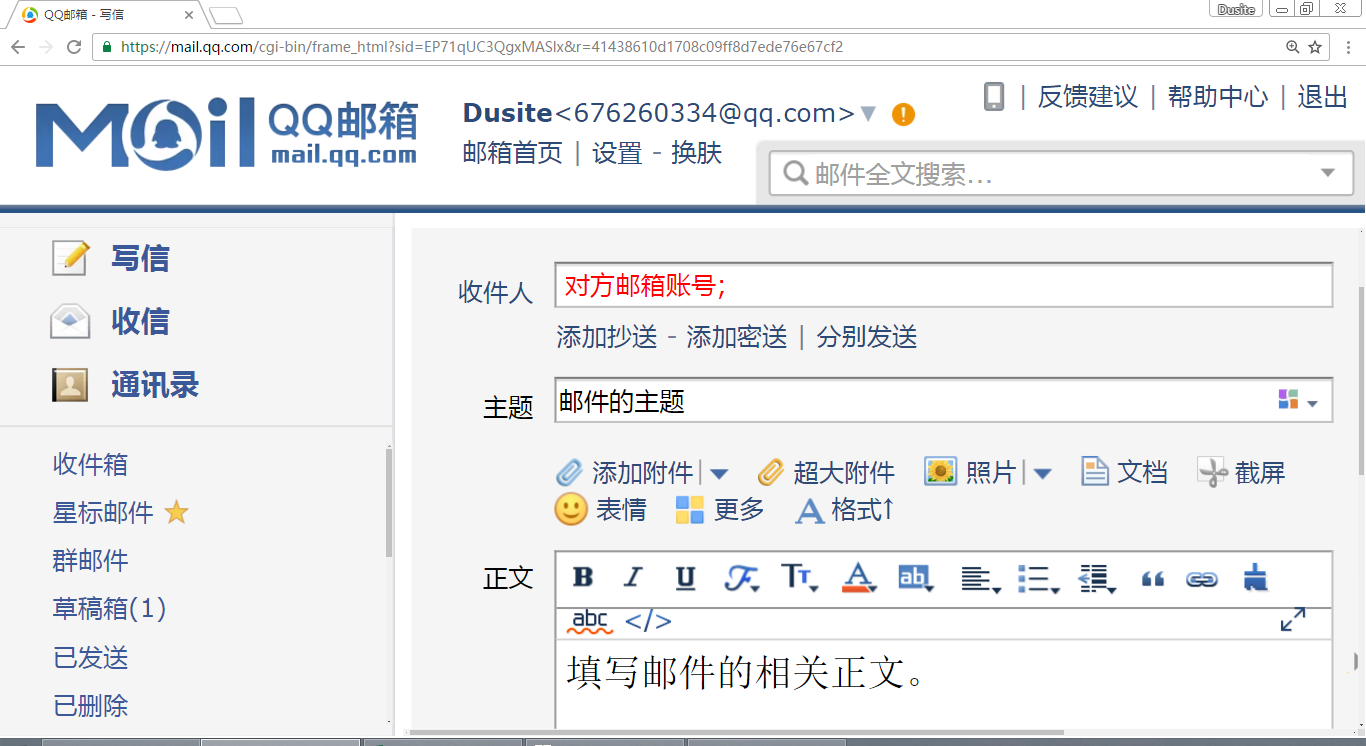Open emoticon picker 表情
1366x746 pixels.
pyautogui.click(x=600, y=509)
